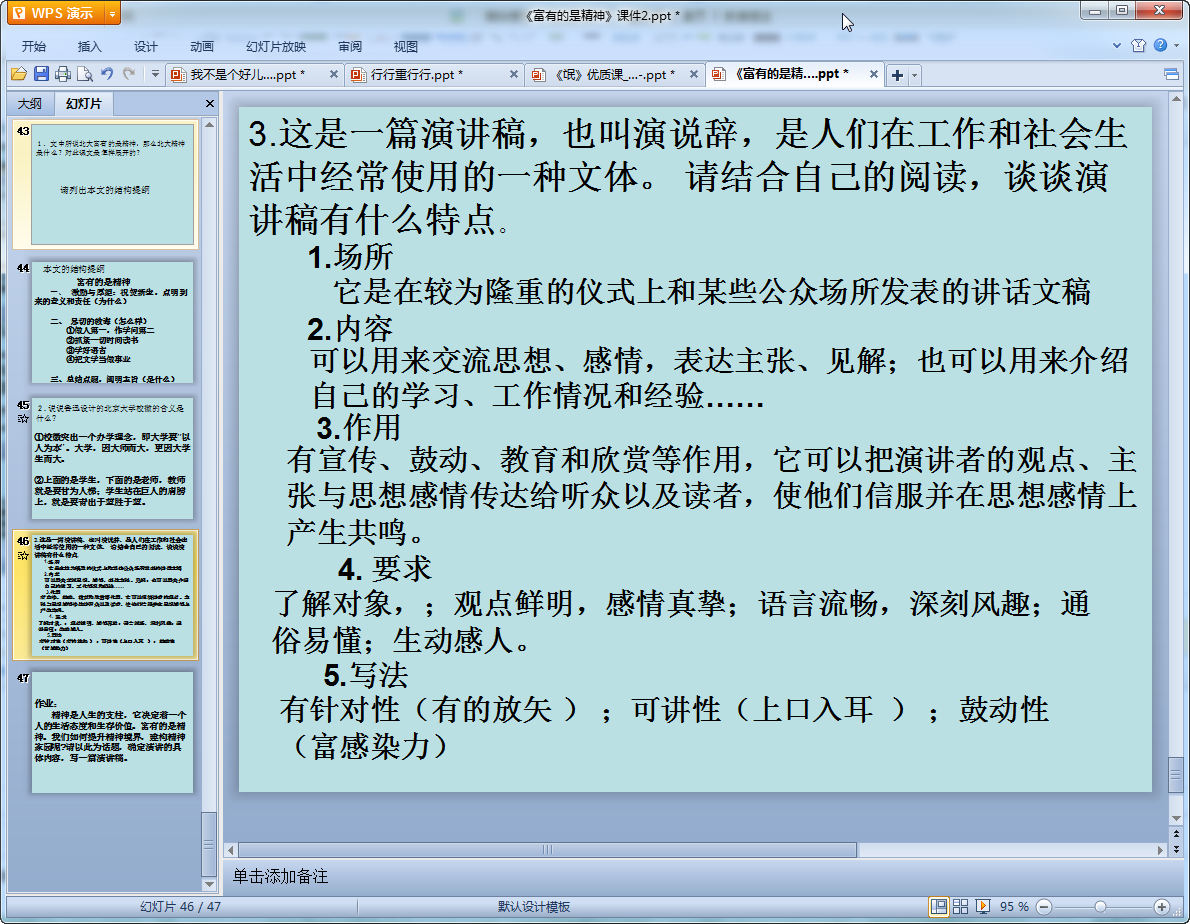Close the 我不是个好儿....ppt document tab

coord(333,74)
